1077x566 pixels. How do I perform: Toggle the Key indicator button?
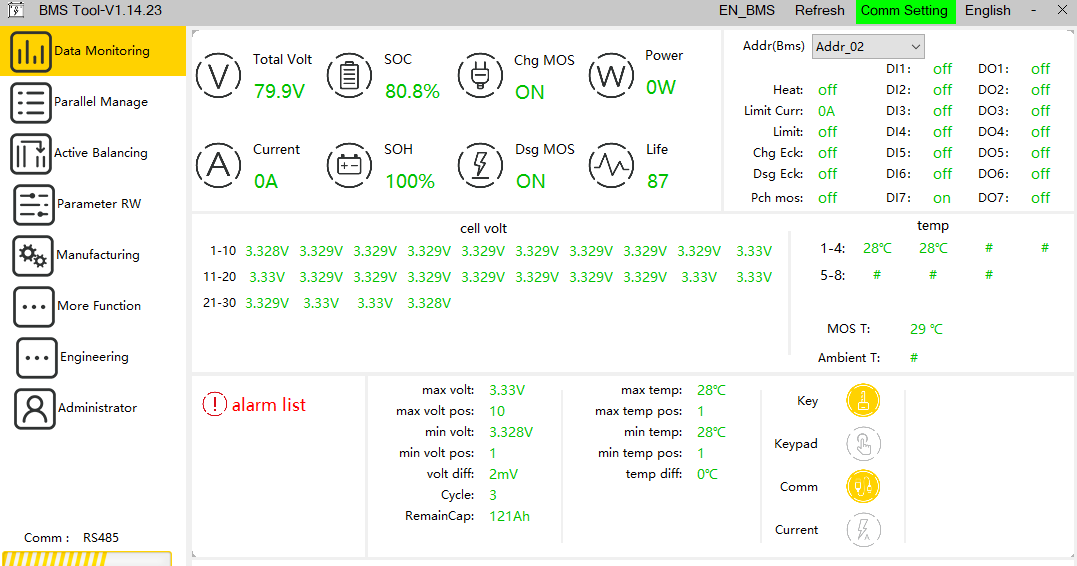[863, 400]
